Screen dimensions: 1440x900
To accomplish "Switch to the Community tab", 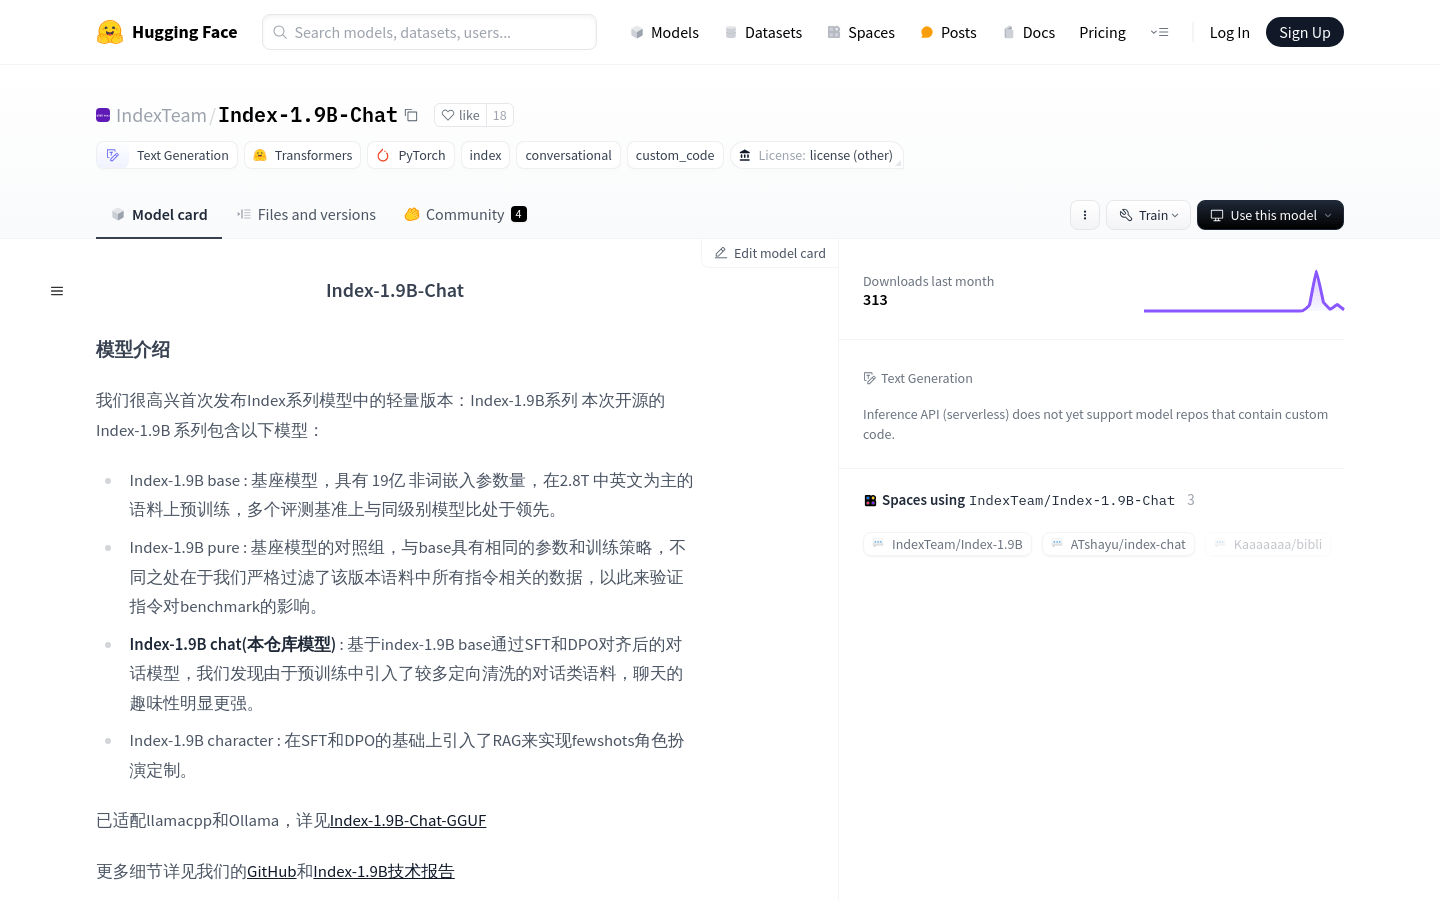I will 465,214.
